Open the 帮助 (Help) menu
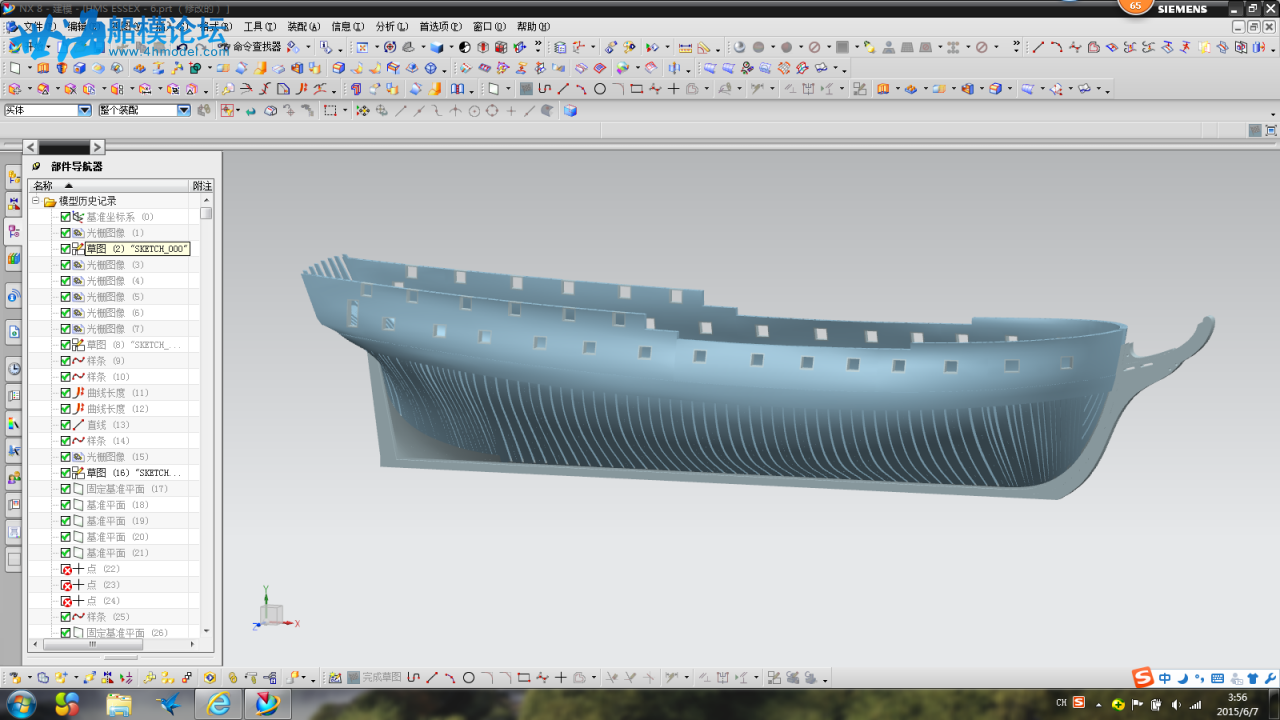 pos(533,27)
